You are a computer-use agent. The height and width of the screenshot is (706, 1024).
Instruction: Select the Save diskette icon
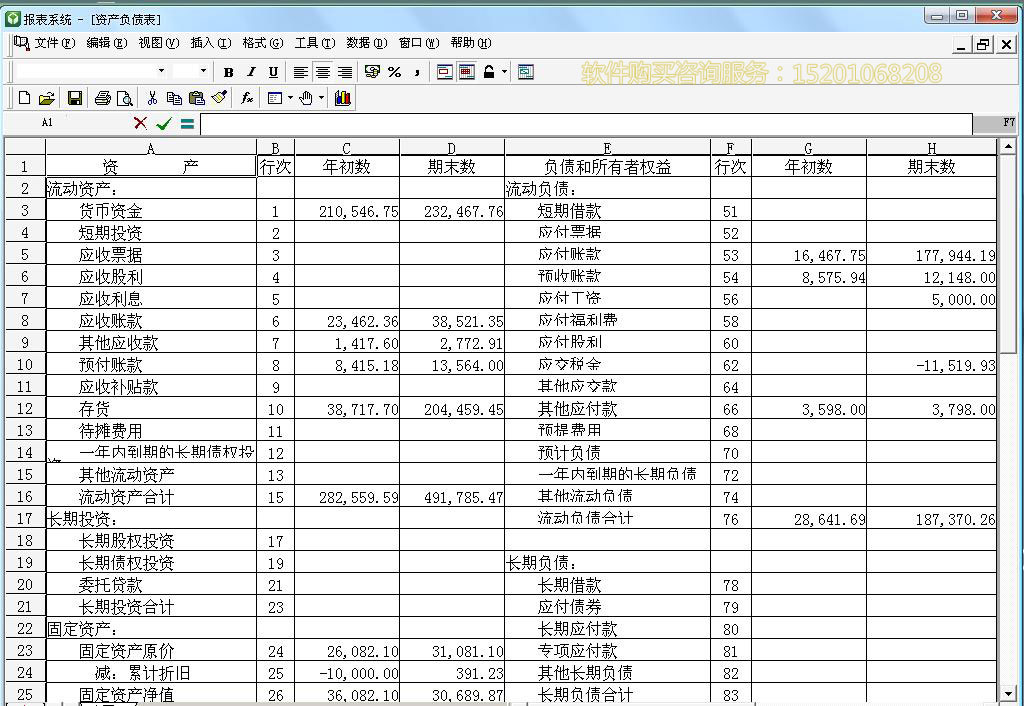click(x=73, y=97)
